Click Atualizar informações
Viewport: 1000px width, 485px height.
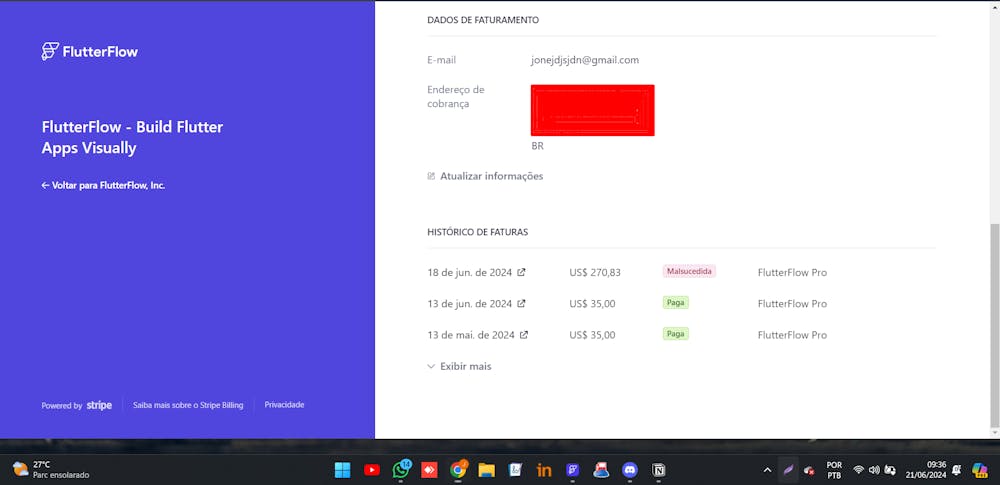491,176
